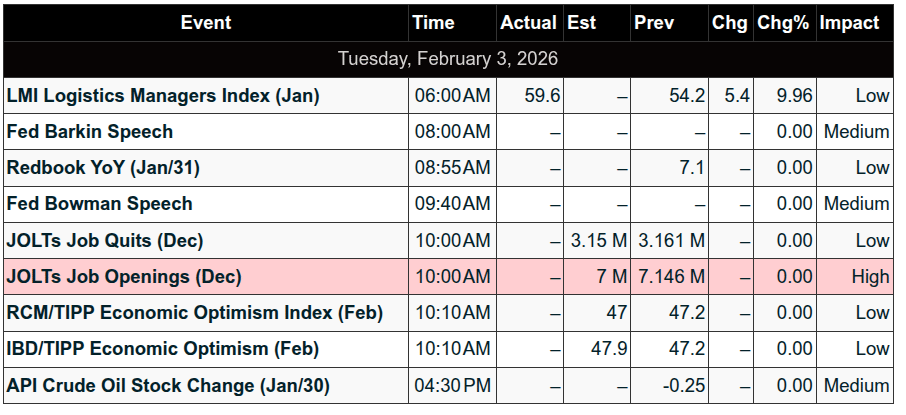Open the highlighted JOLTs Job Openings event
This screenshot has width=906, height=415.
point(124,276)
